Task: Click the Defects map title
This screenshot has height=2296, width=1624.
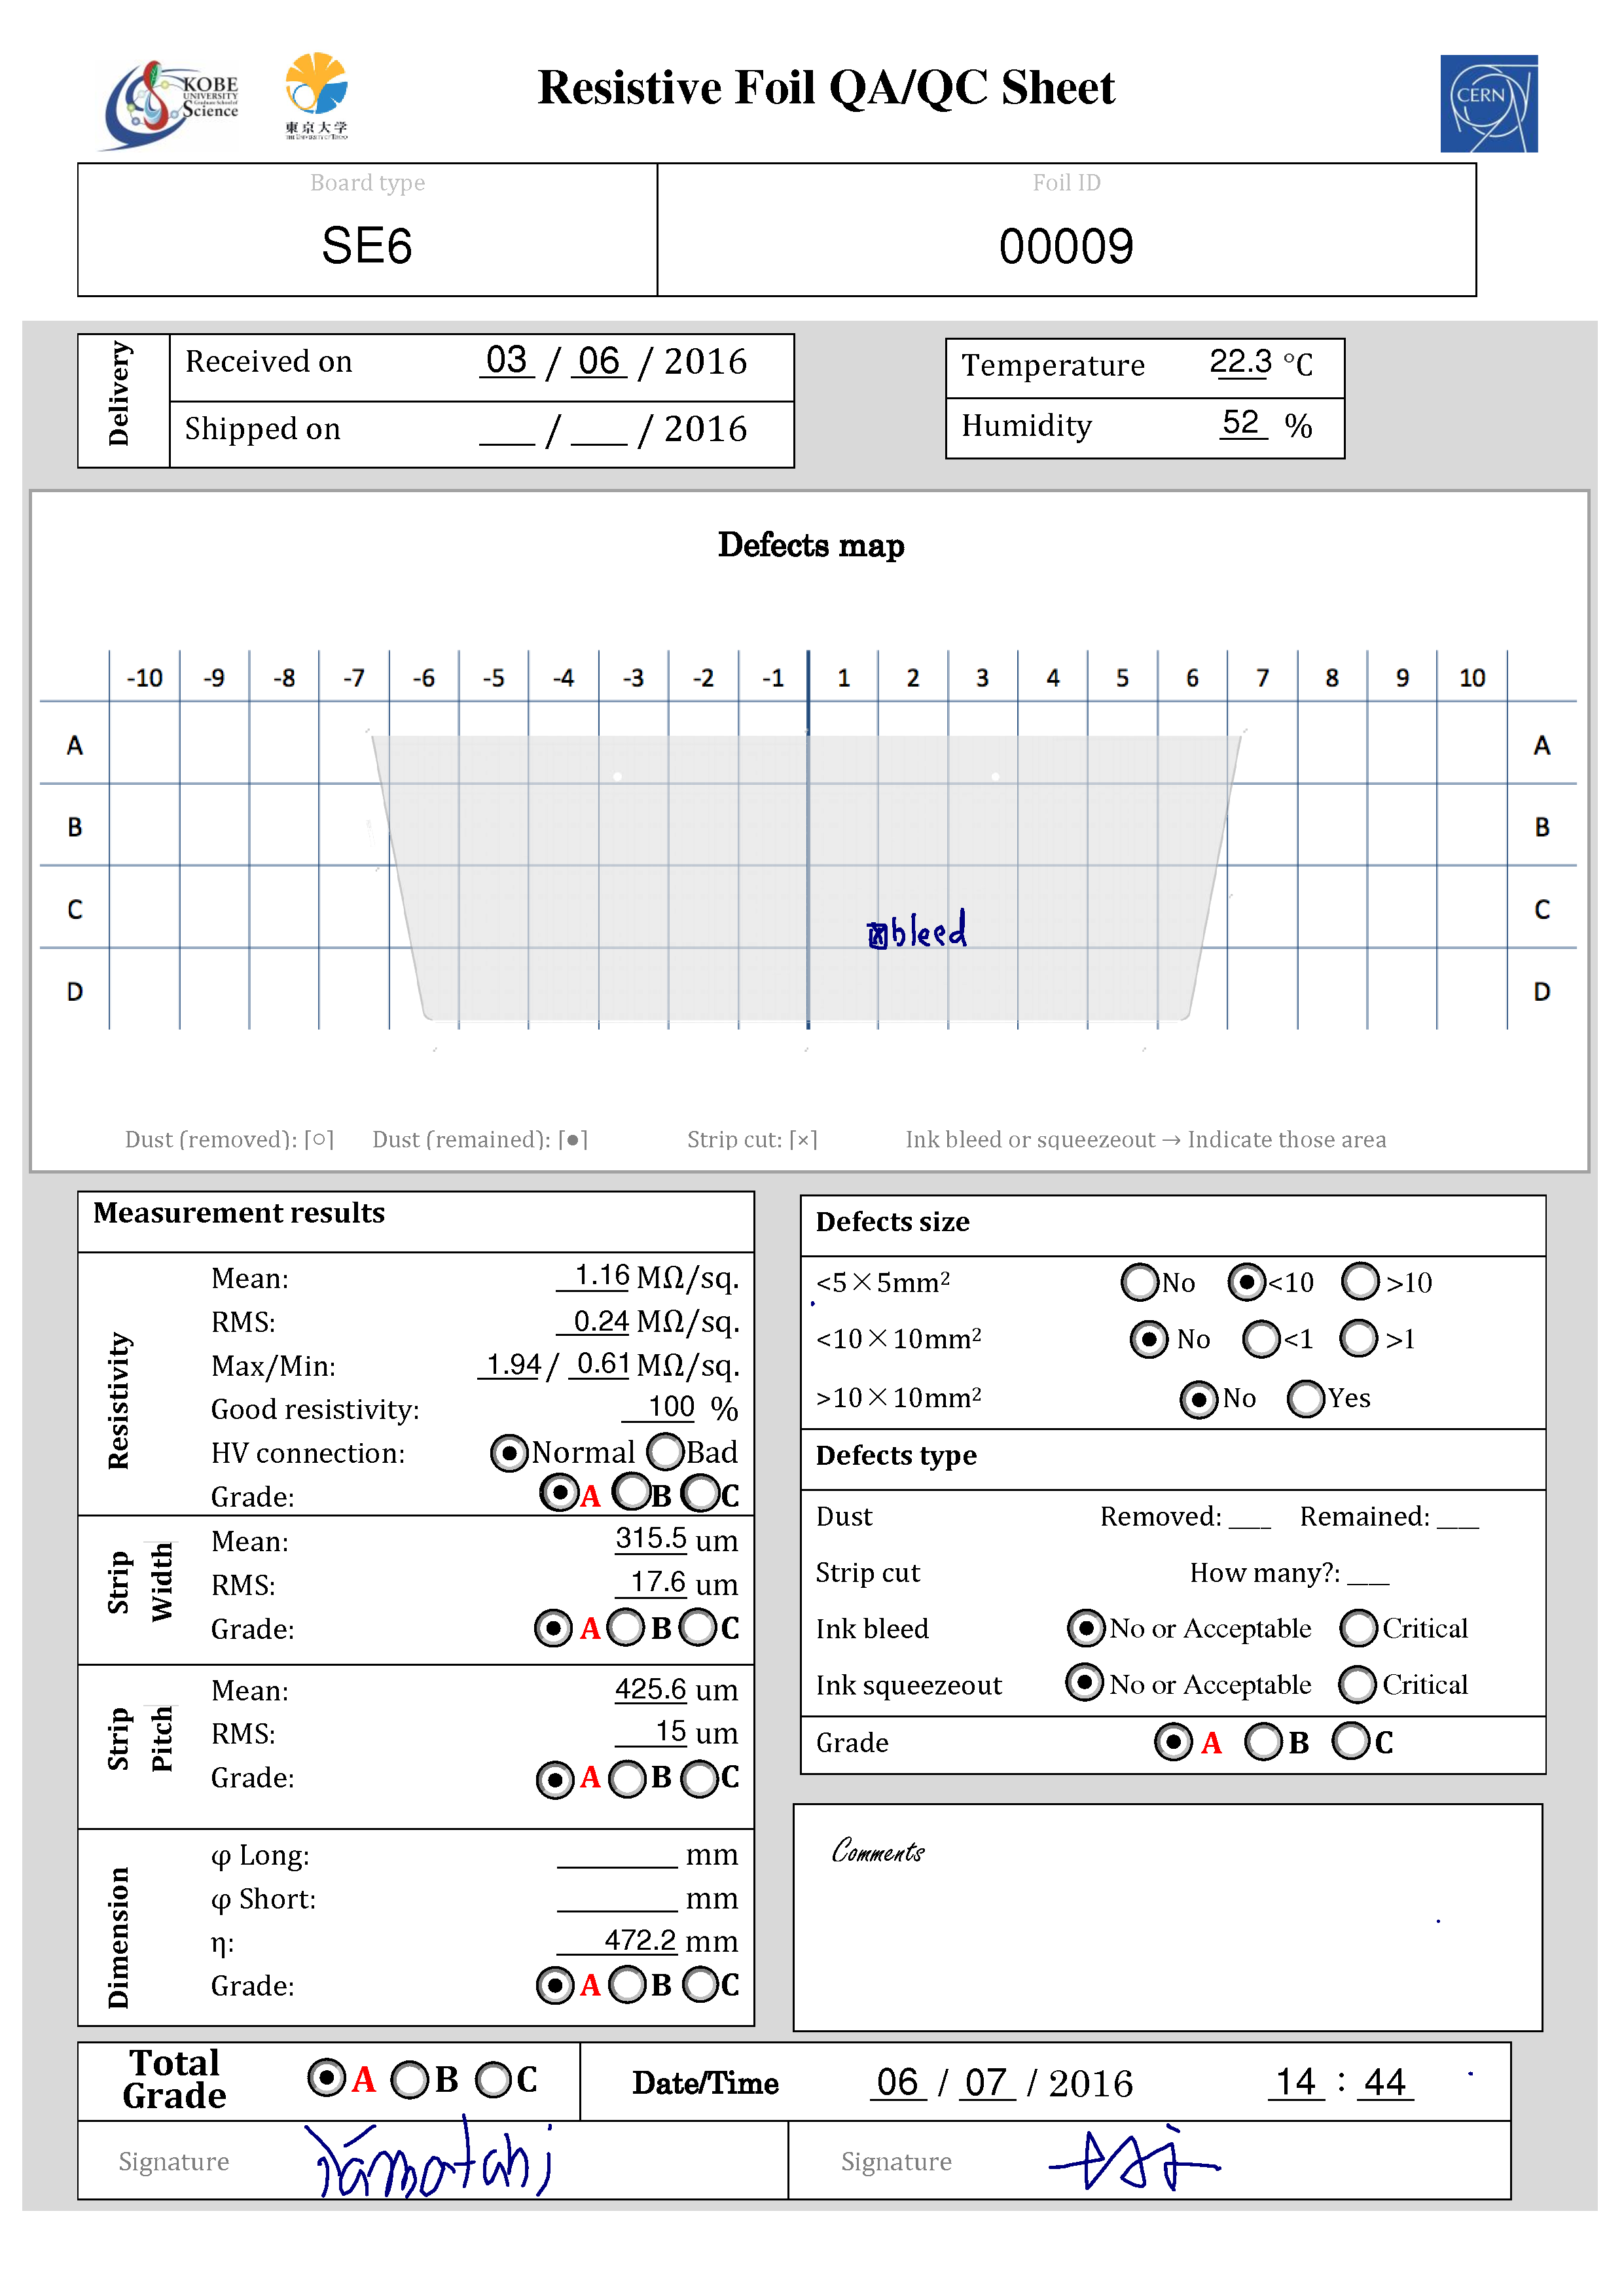Action: coord(811,545)
